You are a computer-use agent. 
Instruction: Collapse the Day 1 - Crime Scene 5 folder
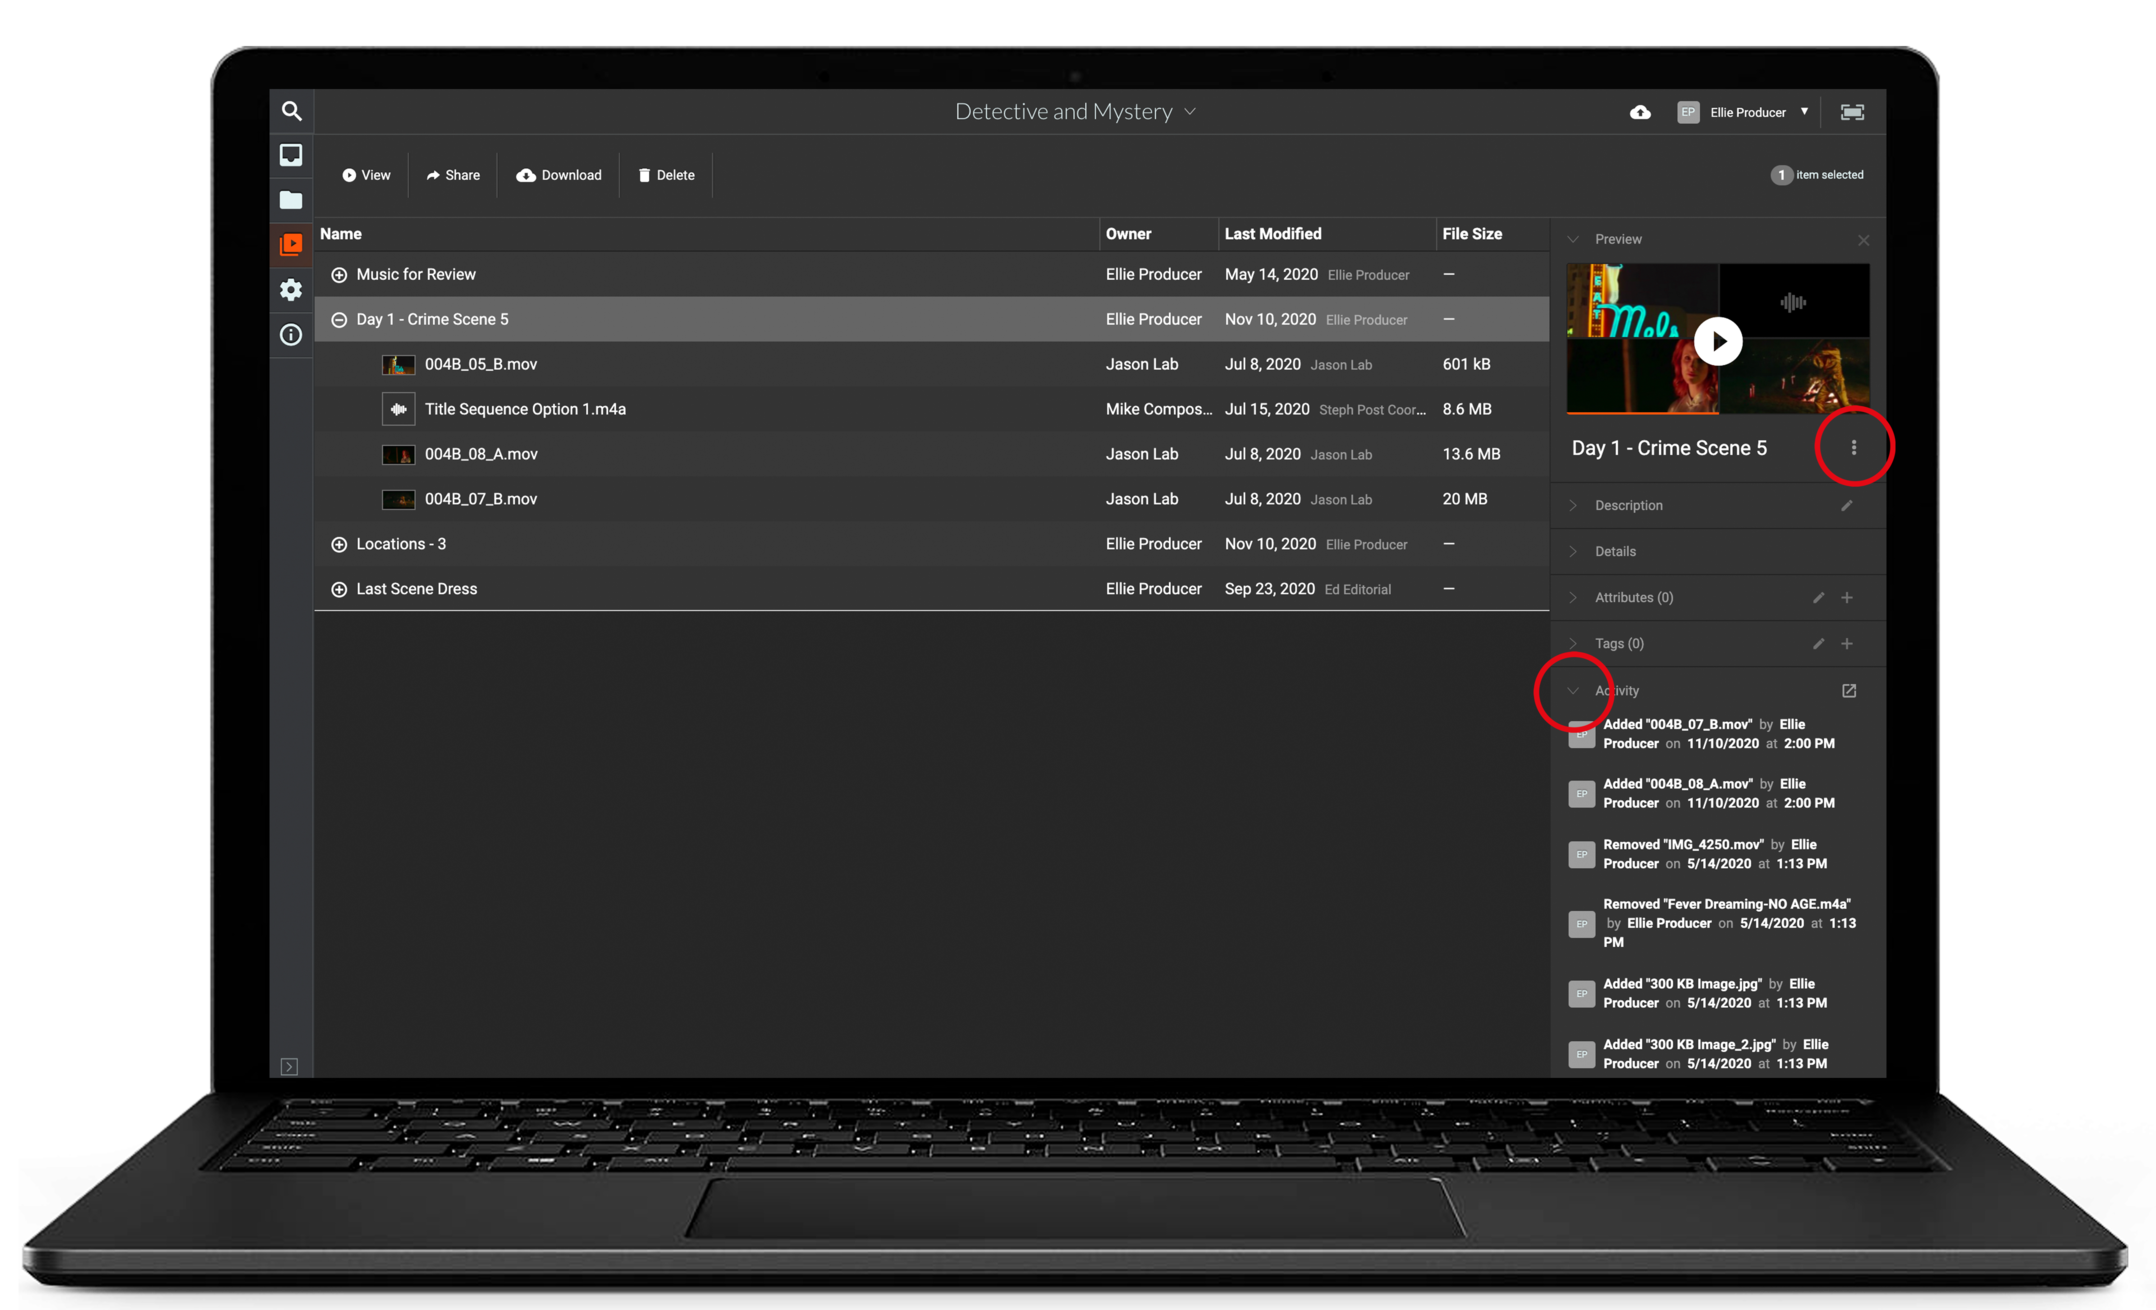click(339, 319)
